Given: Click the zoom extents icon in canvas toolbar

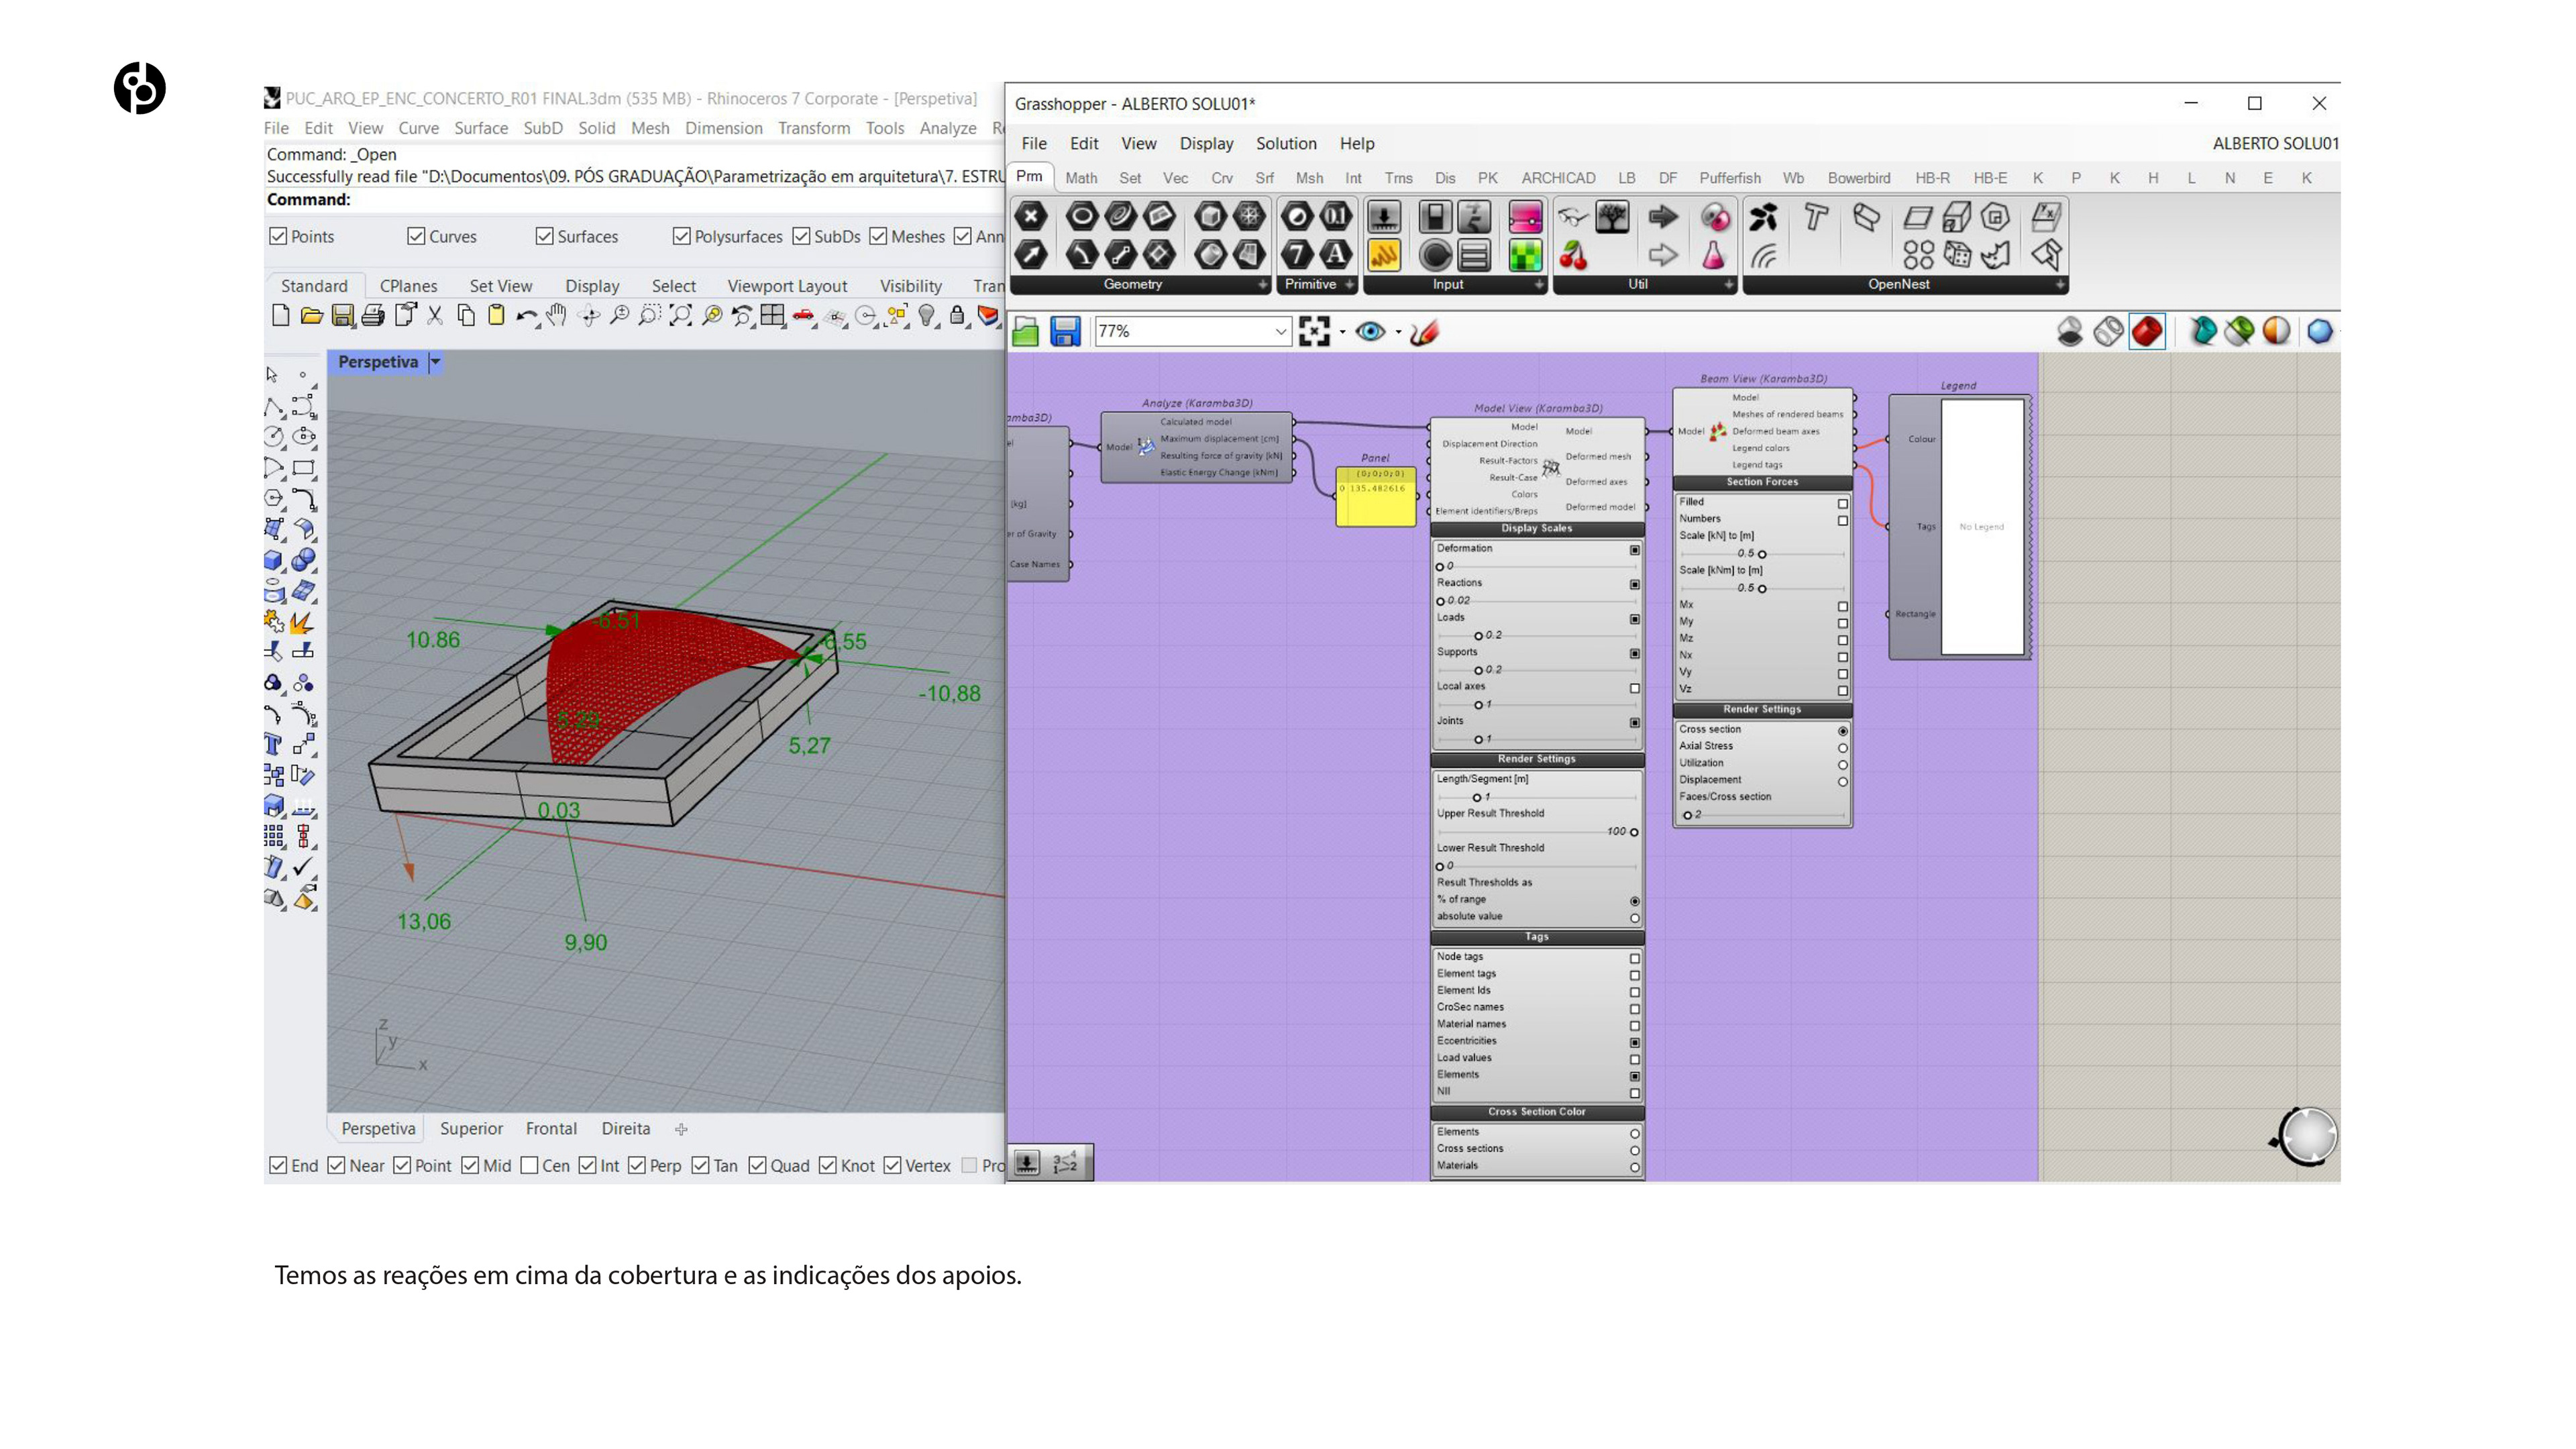Looking at the screenshot, I should pos(1314,332).
